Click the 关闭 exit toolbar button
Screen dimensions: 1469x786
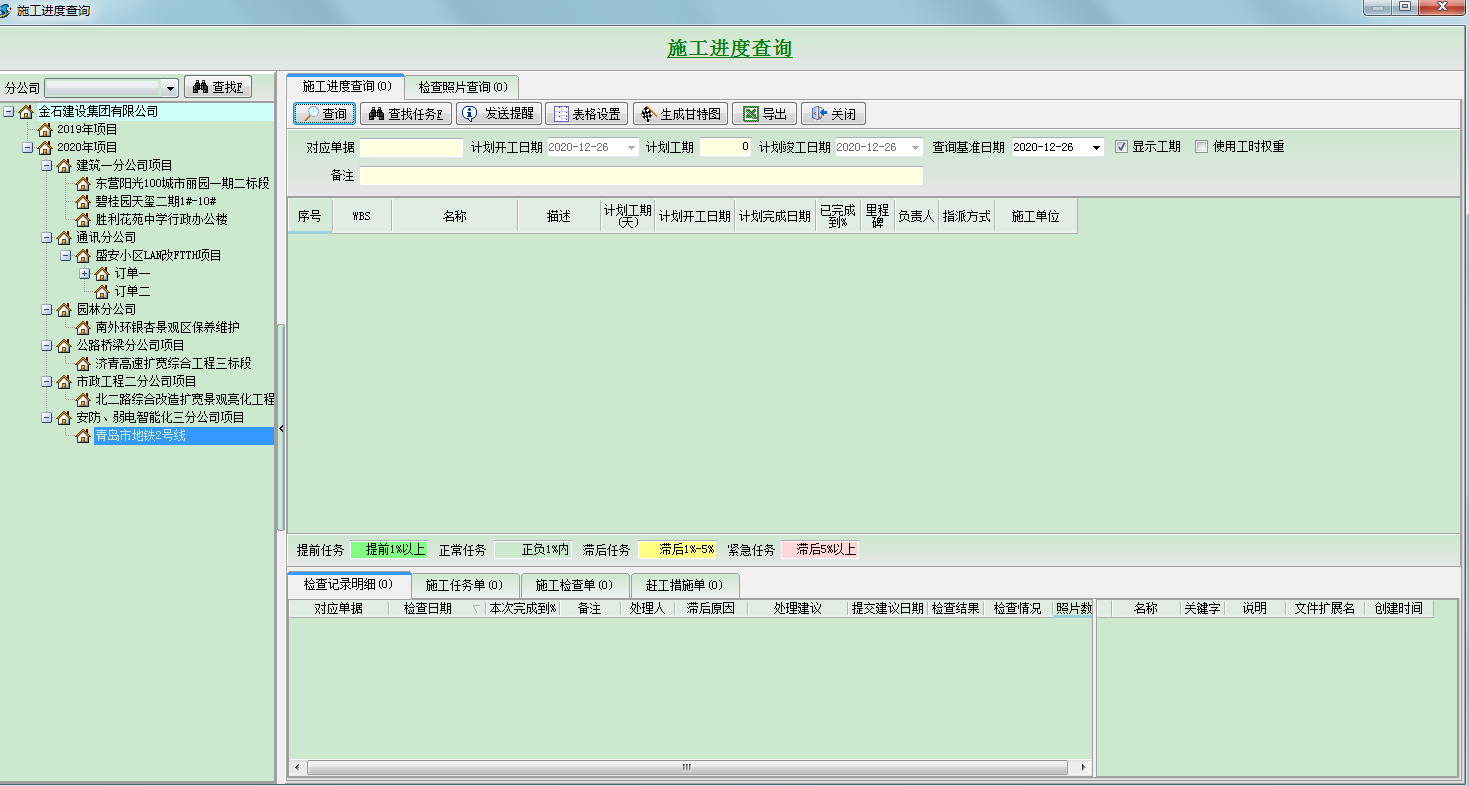pyautogui.click(x=833, y=114)
